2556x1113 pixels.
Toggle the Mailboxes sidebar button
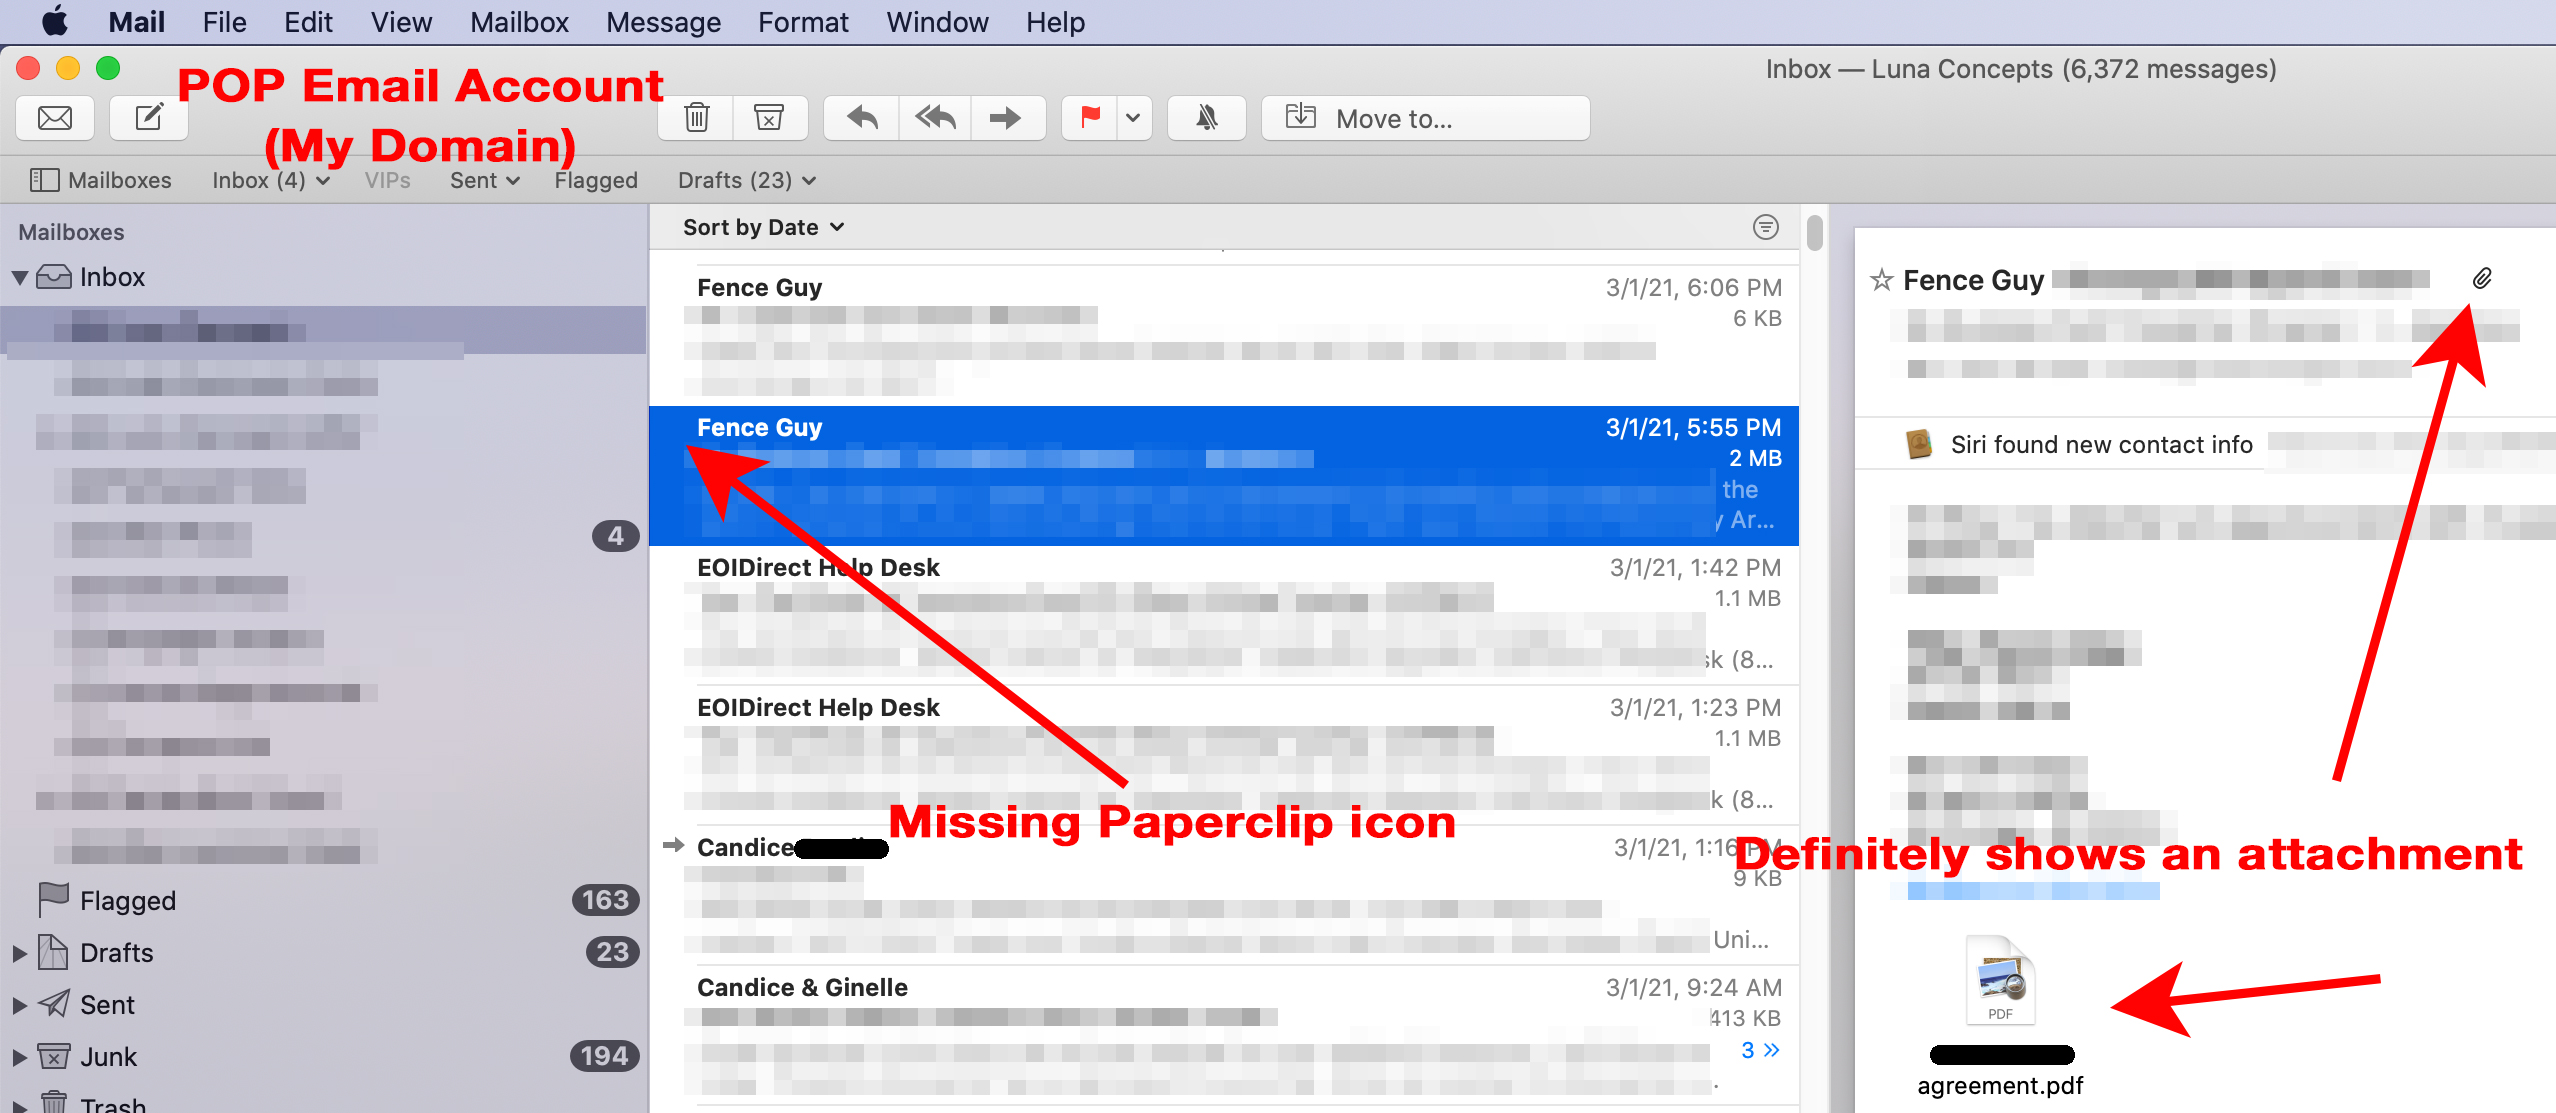[x=100, y=180]
